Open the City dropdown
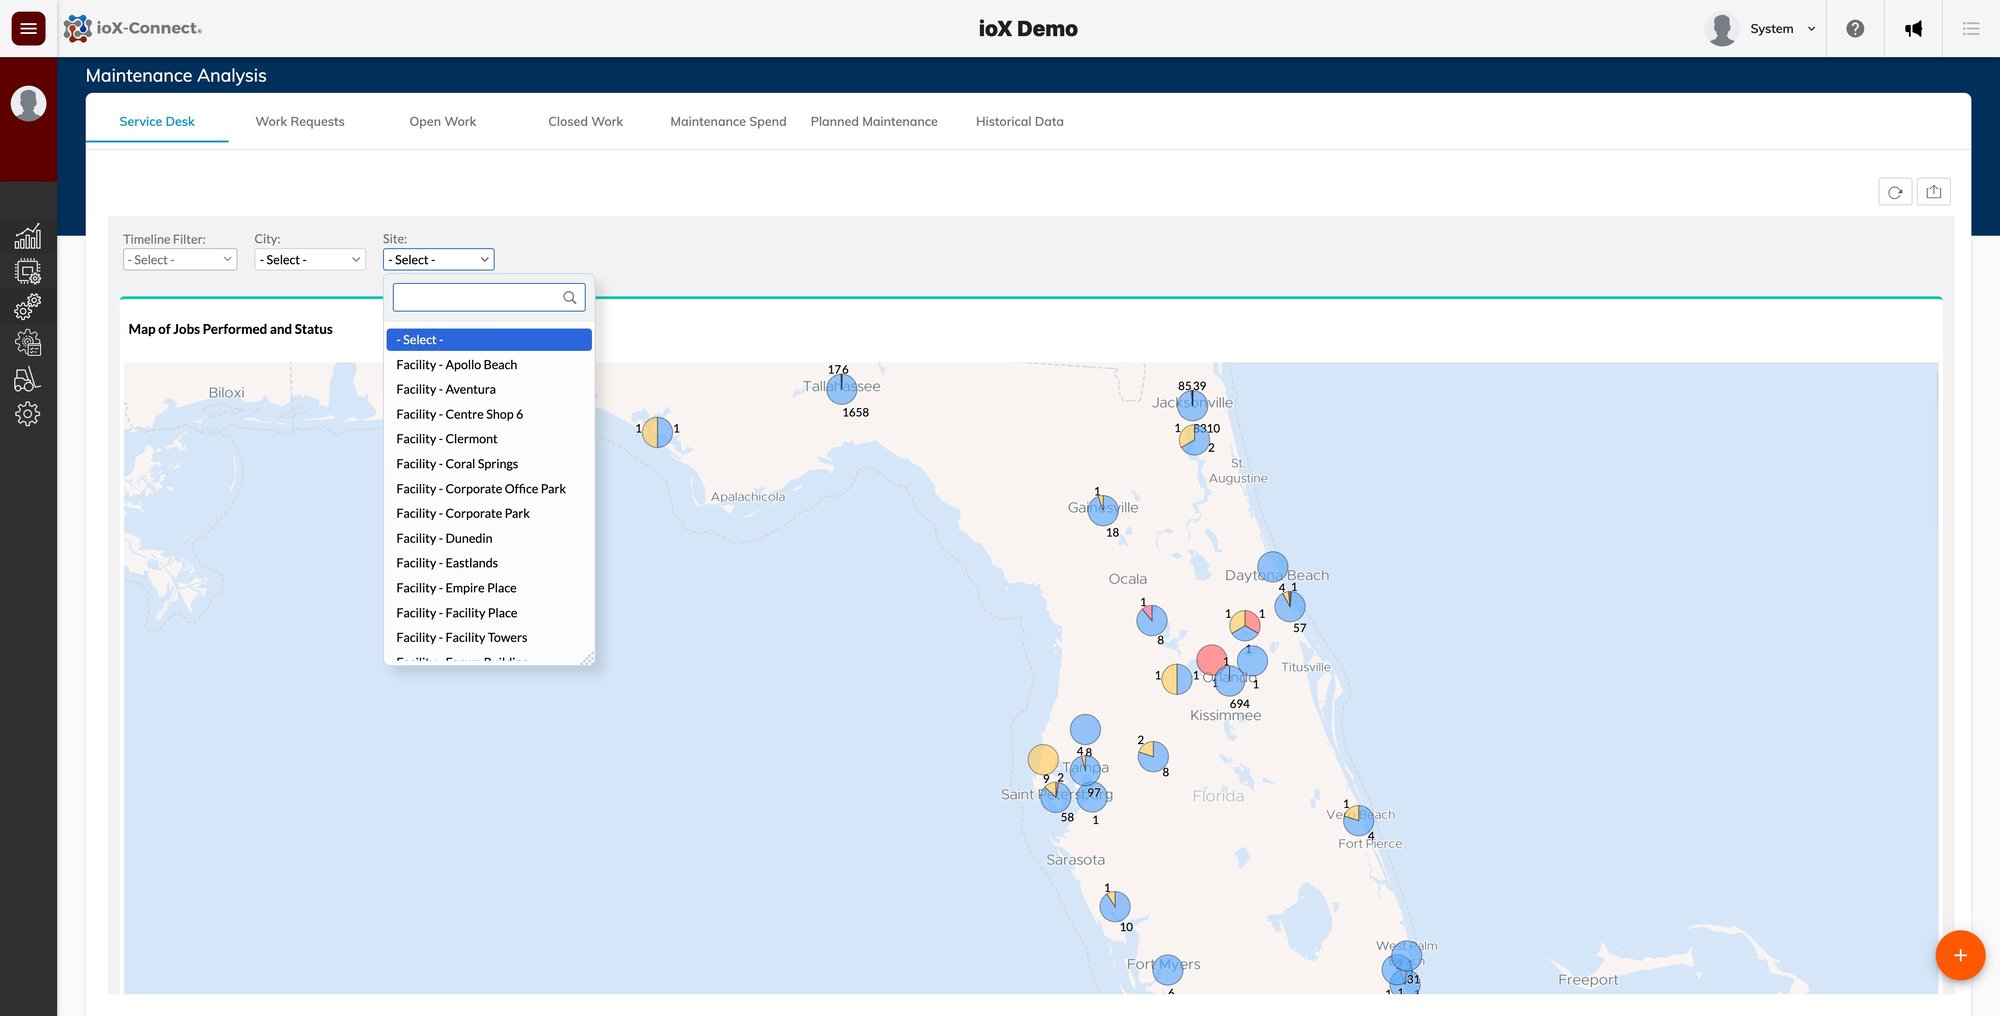 [310, 260]
